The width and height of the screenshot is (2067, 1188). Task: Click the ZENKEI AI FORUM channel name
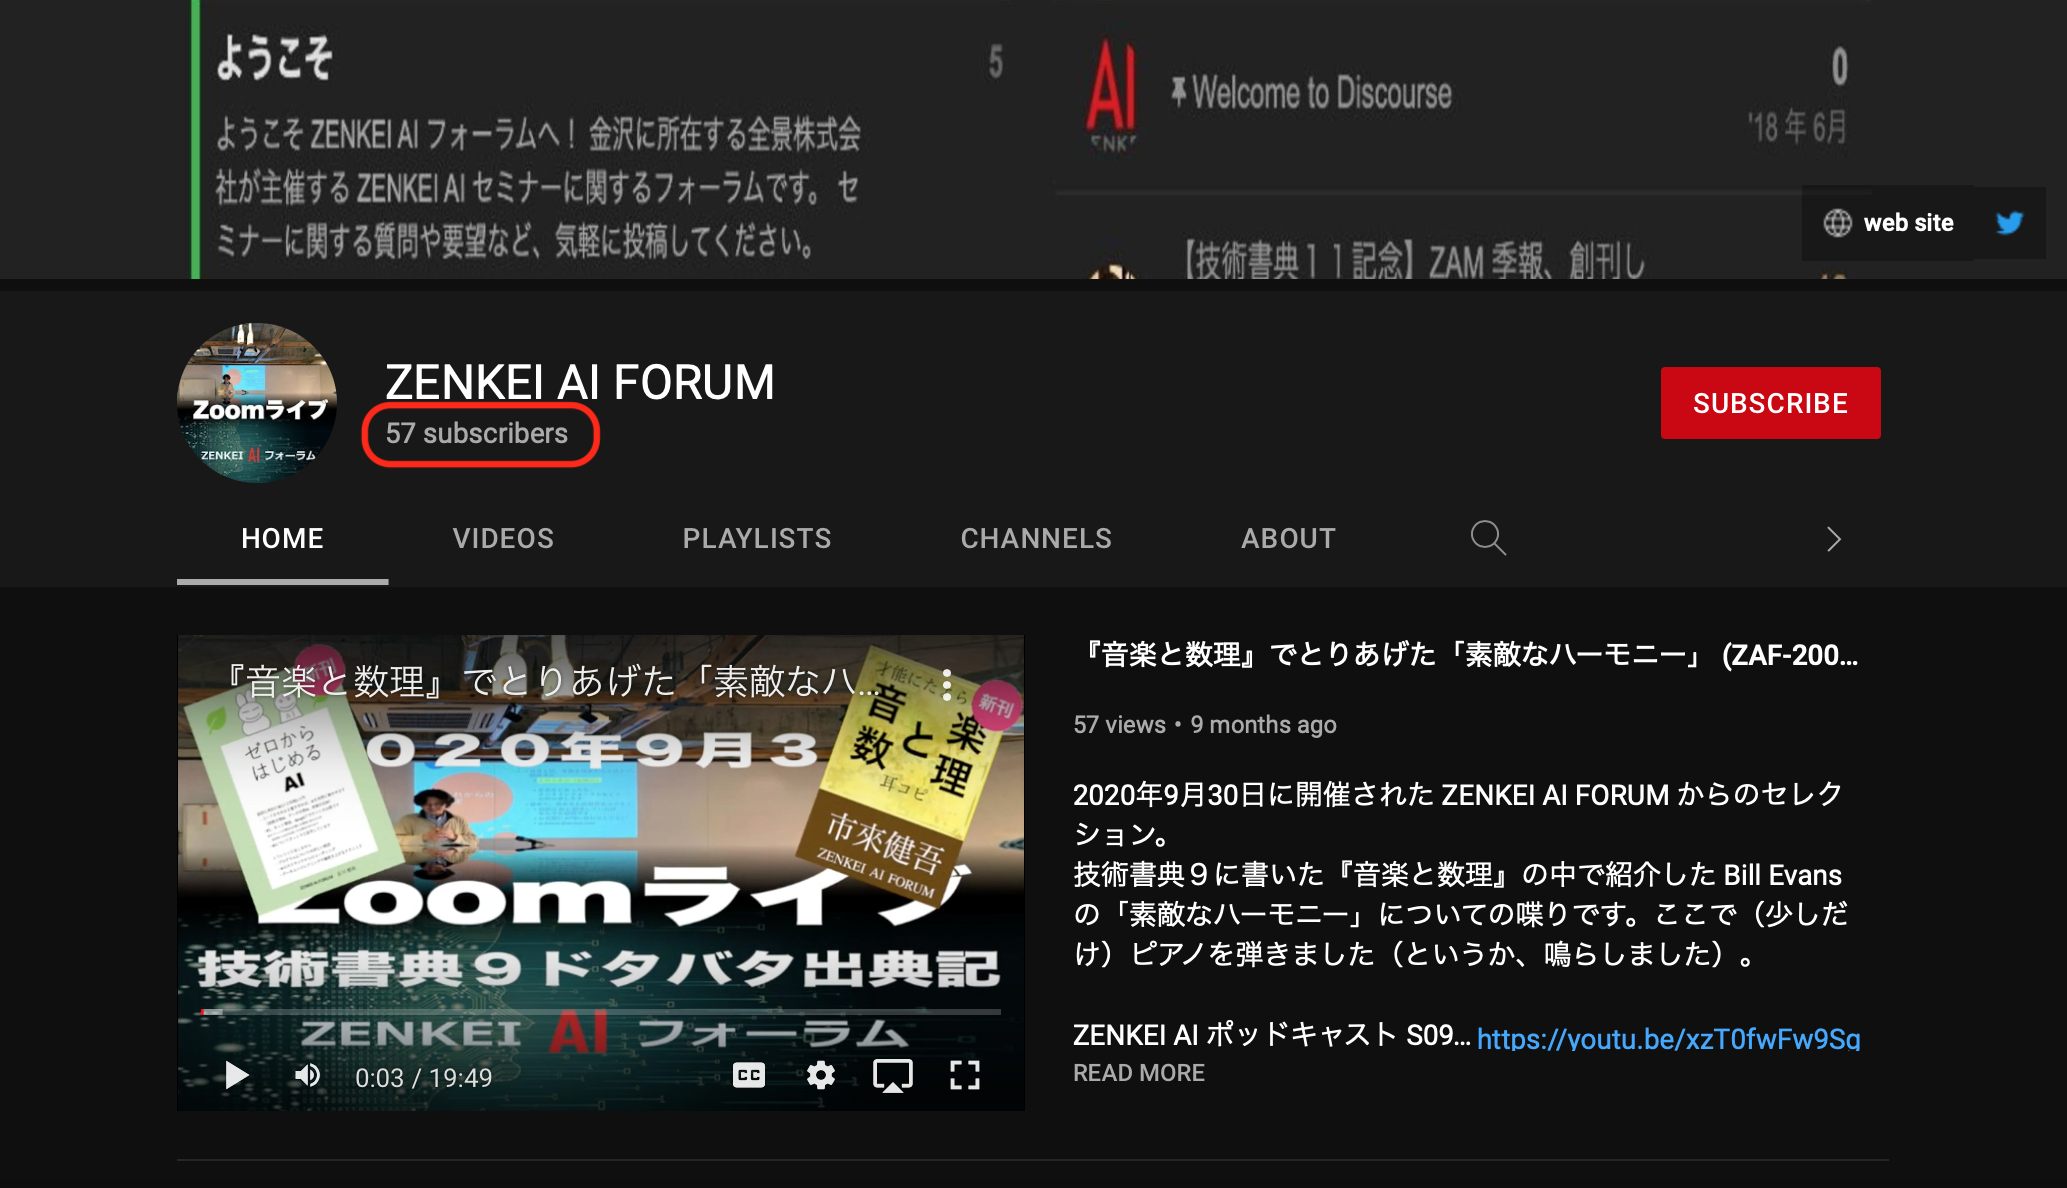pos(580,382)
